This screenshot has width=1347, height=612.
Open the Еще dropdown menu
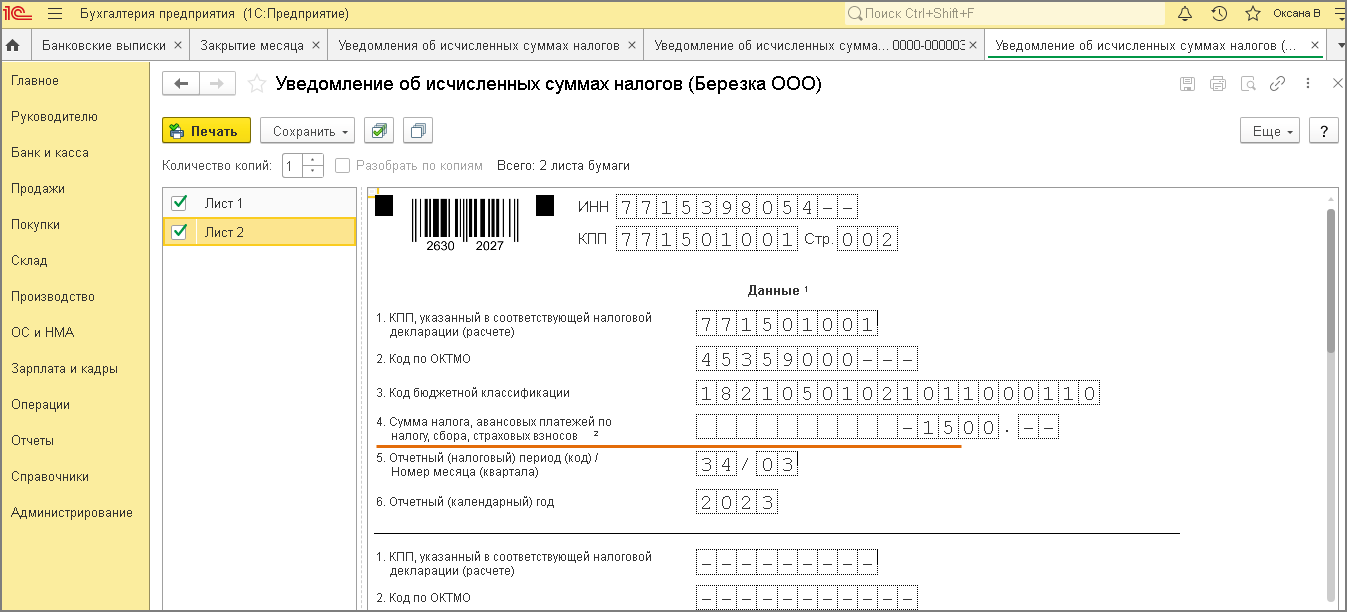(1269, 131)
